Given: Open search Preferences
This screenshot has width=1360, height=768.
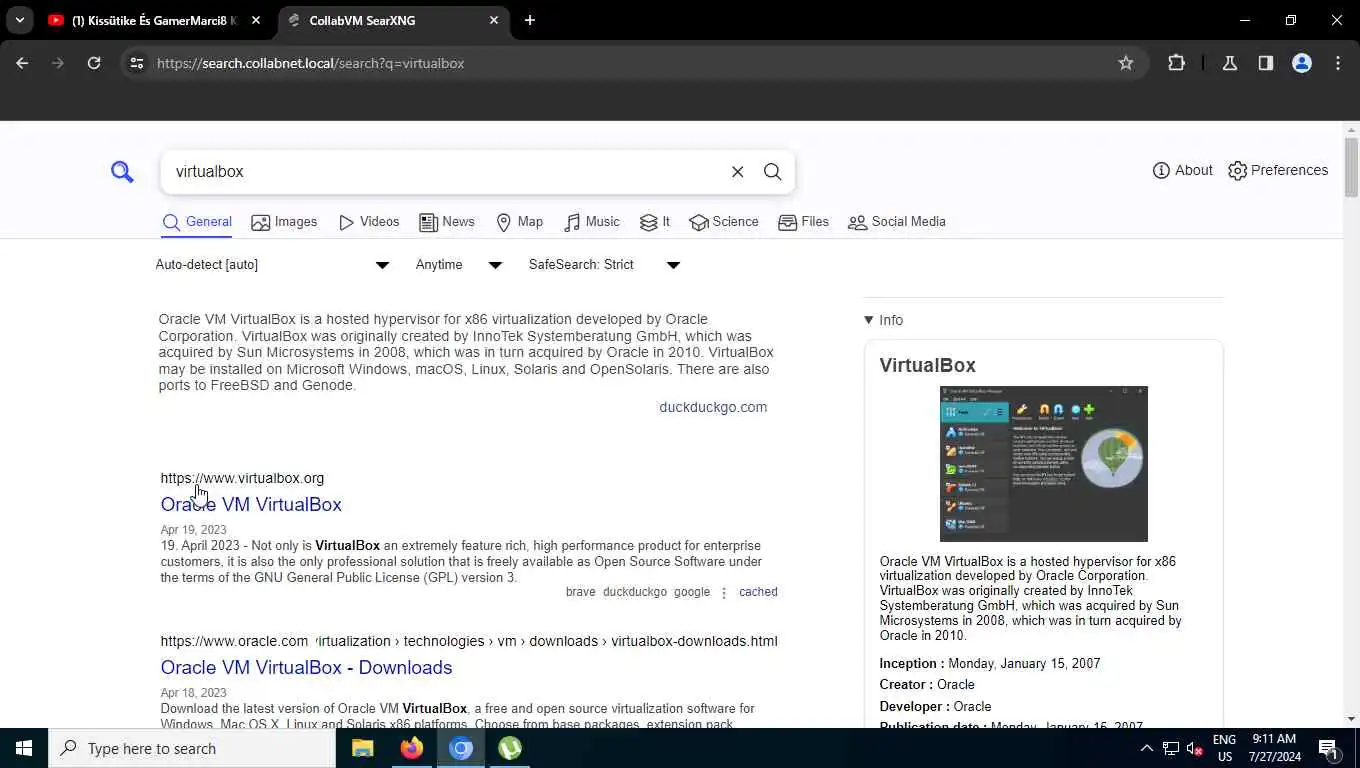Looking at the screenshot, I should click(1278, 170).
